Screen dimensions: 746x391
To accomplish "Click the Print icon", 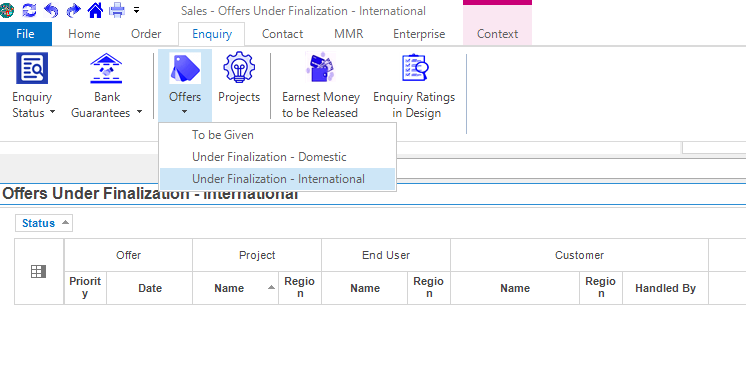I will pos(117,10).
